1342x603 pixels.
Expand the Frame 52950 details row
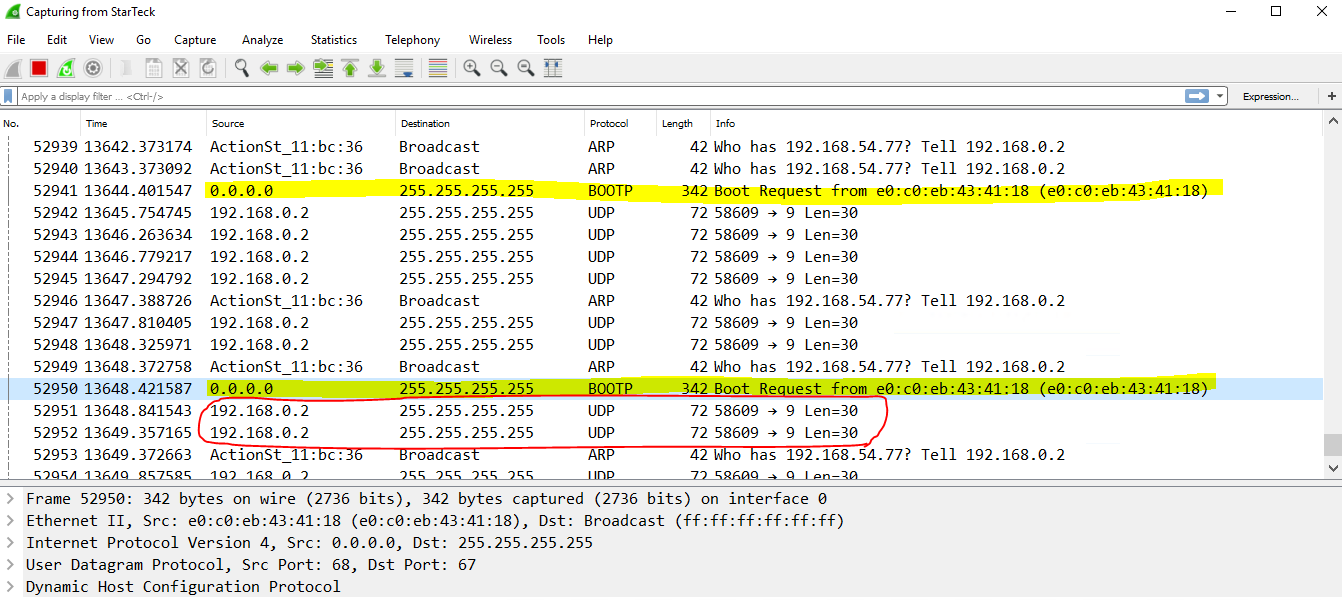pyautogui.click(x=11, y=499)
